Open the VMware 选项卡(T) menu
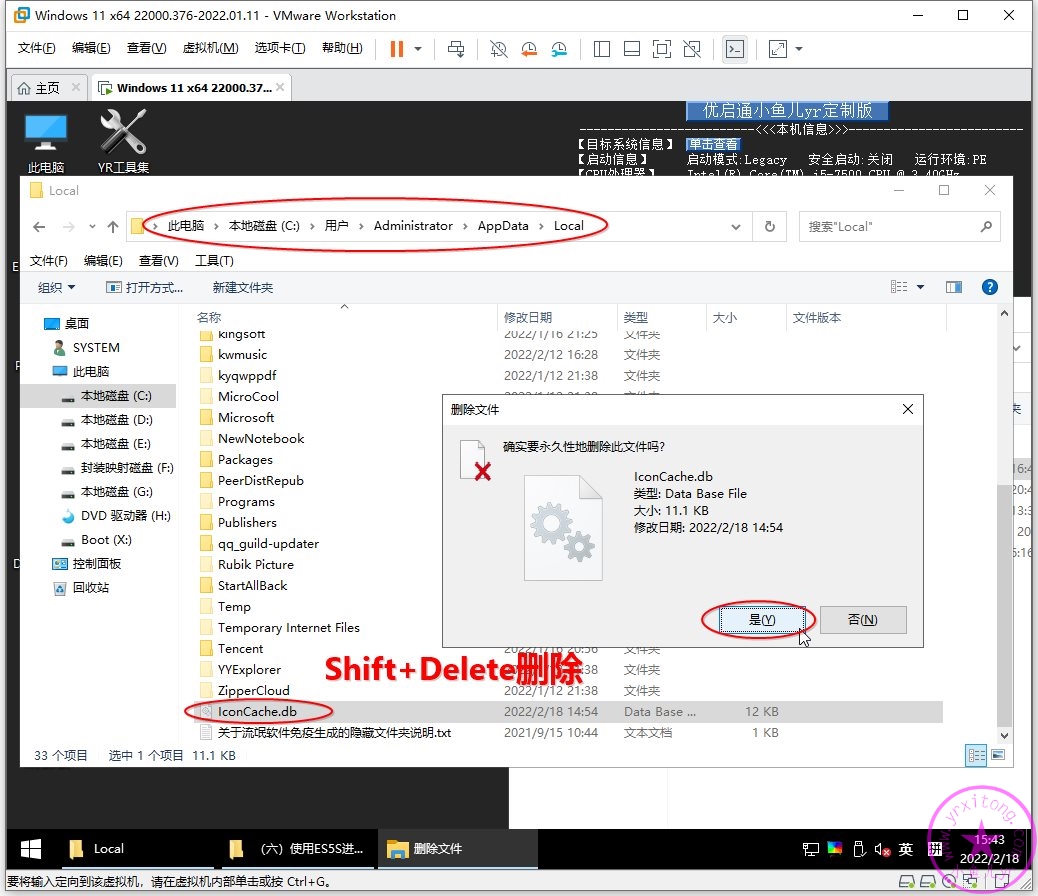The width and height of the screenshot is (1038, 896). [280, 48]
